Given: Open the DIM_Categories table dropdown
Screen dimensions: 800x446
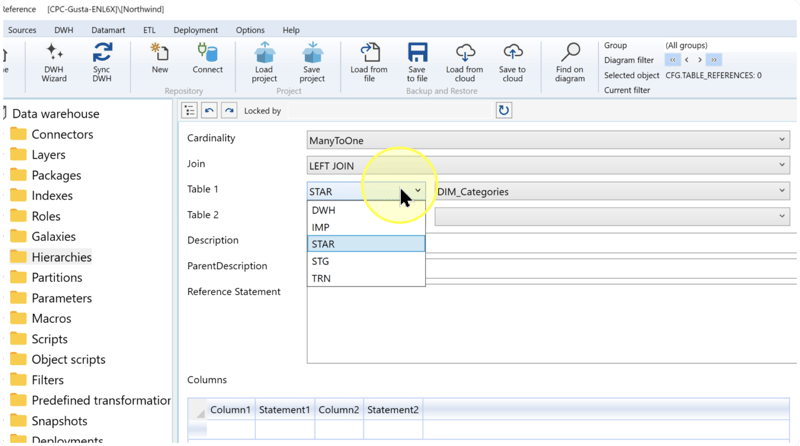Looking at the screenshot, I should (x=612, y=191).
